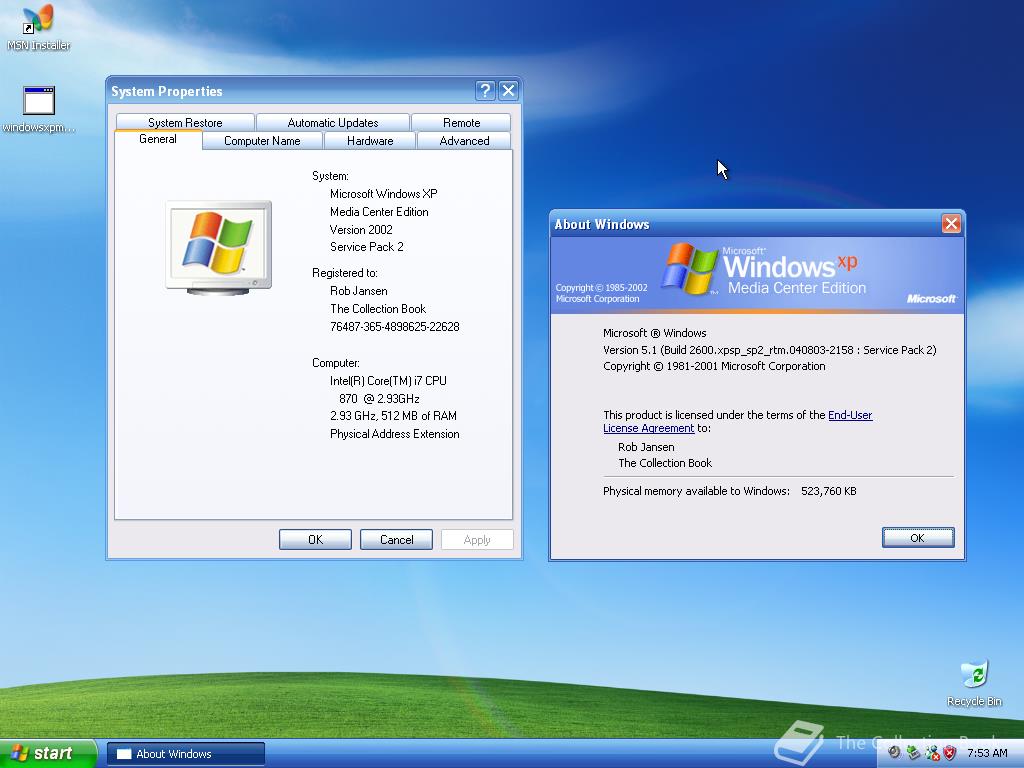Open the Remote tab
The height and width of the screenshot is (768, 1024).
pyautogui.click(x=461, y=122)
